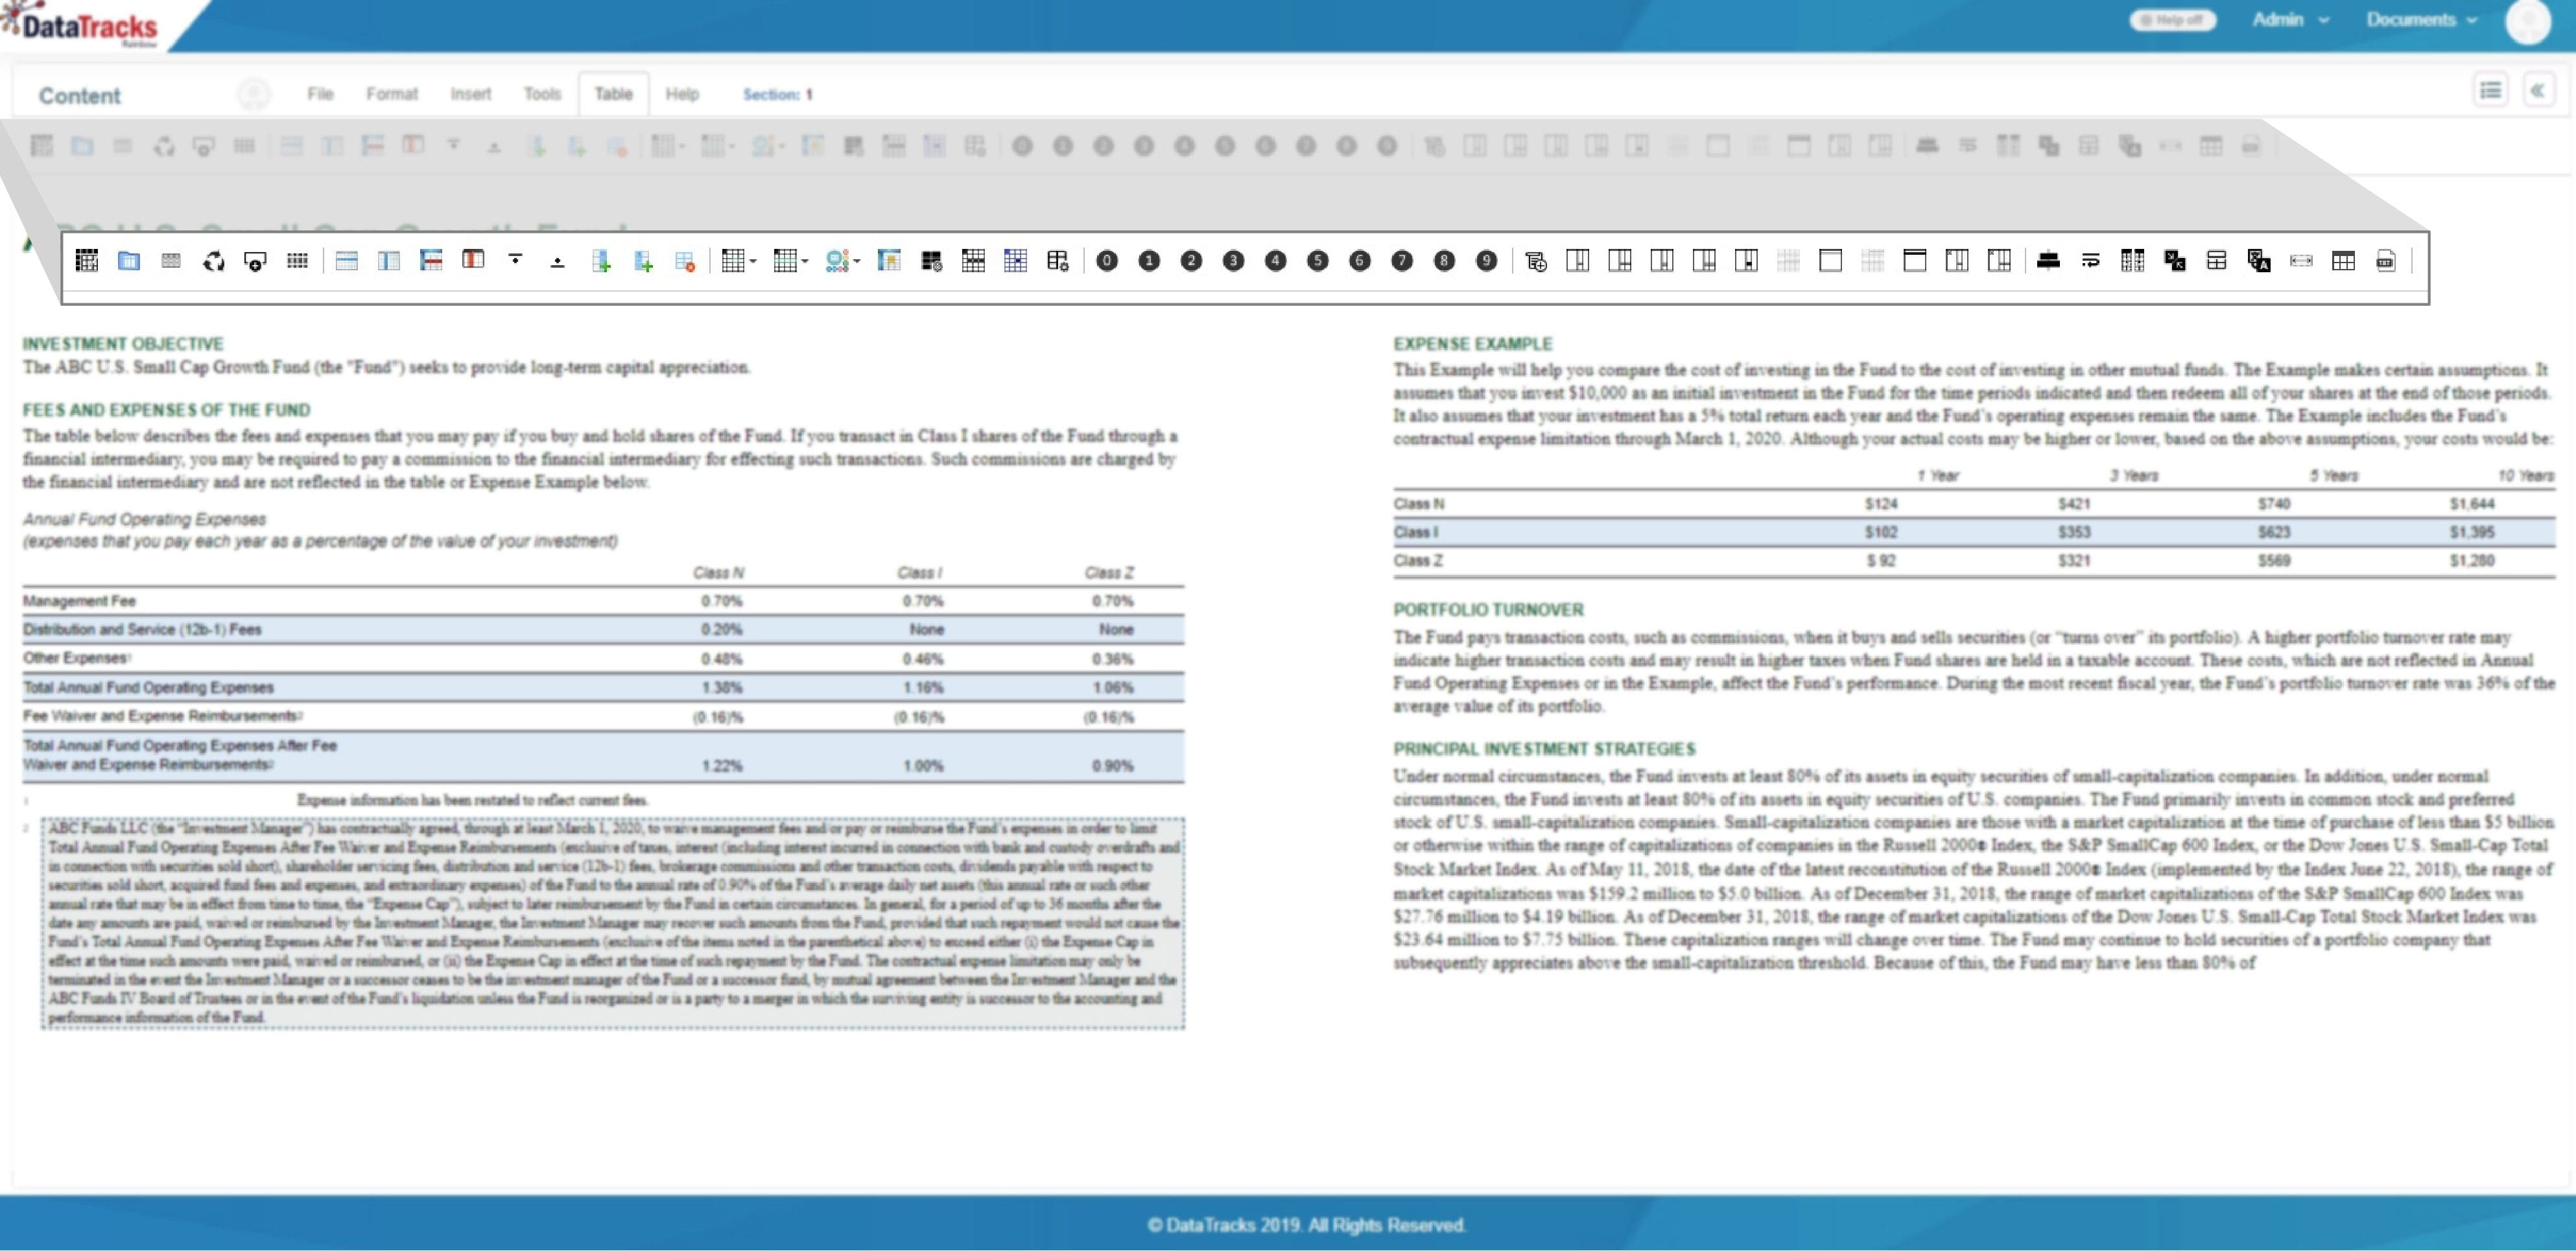Click the black circle numbered 7
The width and height of the screenshot is (2576, 1251).
coord(1402,261)
